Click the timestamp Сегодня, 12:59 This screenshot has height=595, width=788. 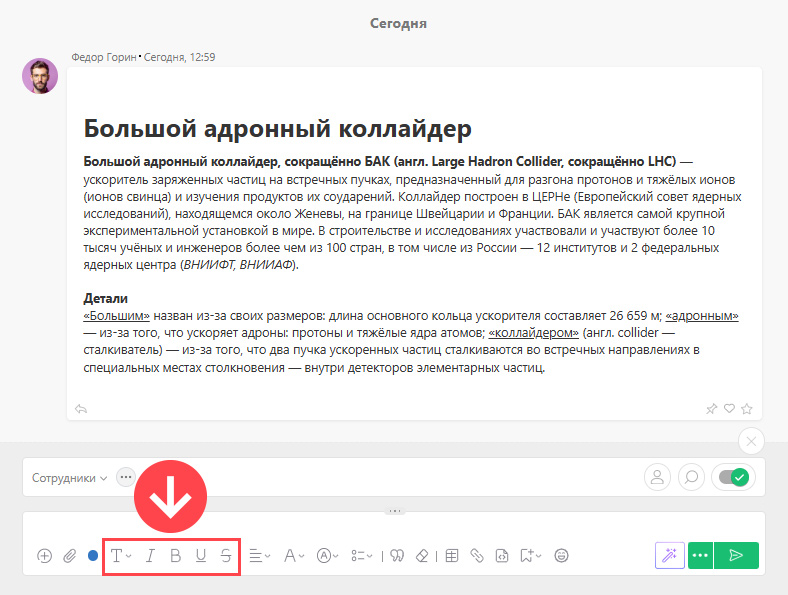pos(179,57)
